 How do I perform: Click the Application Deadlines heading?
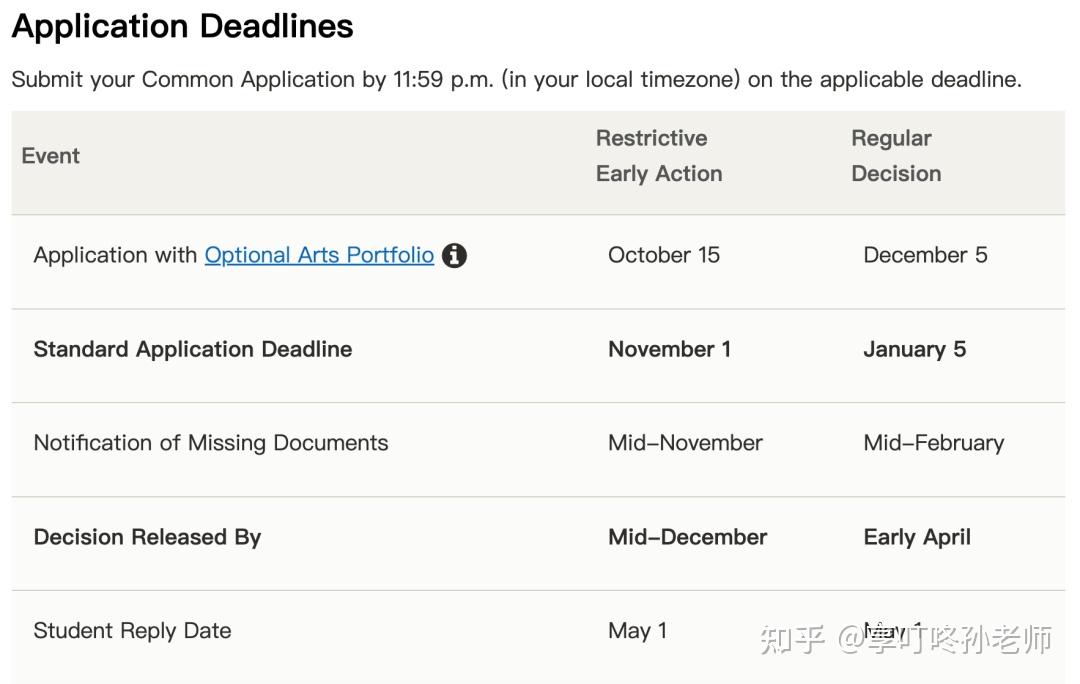(182, 26)
